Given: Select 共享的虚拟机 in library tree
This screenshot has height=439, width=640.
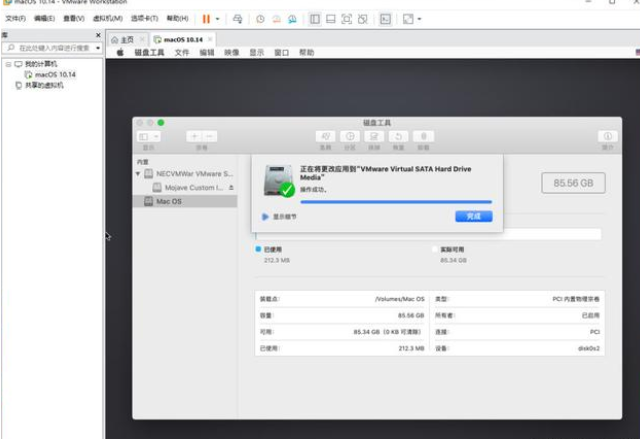Looking at the screenshot, I should click(43, 85).
